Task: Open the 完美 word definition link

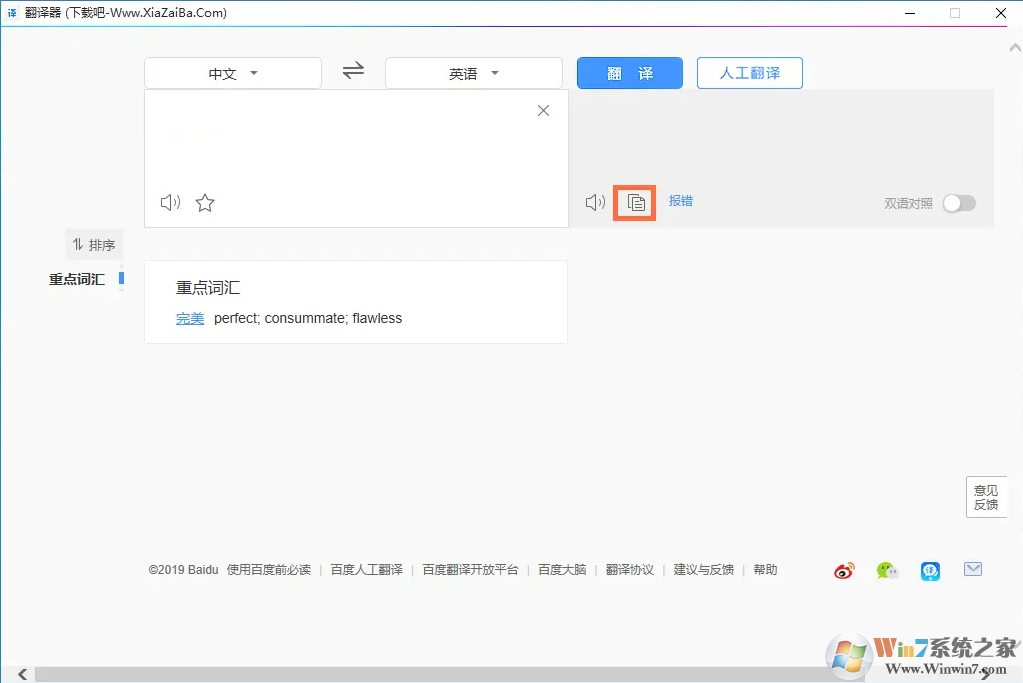Action: tap(189, 318)
